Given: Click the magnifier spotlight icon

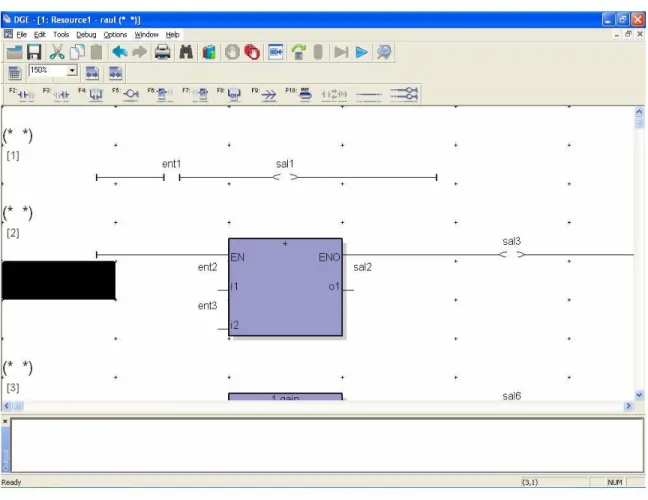Looking at the screenshot, I should [x=384, y=52].
